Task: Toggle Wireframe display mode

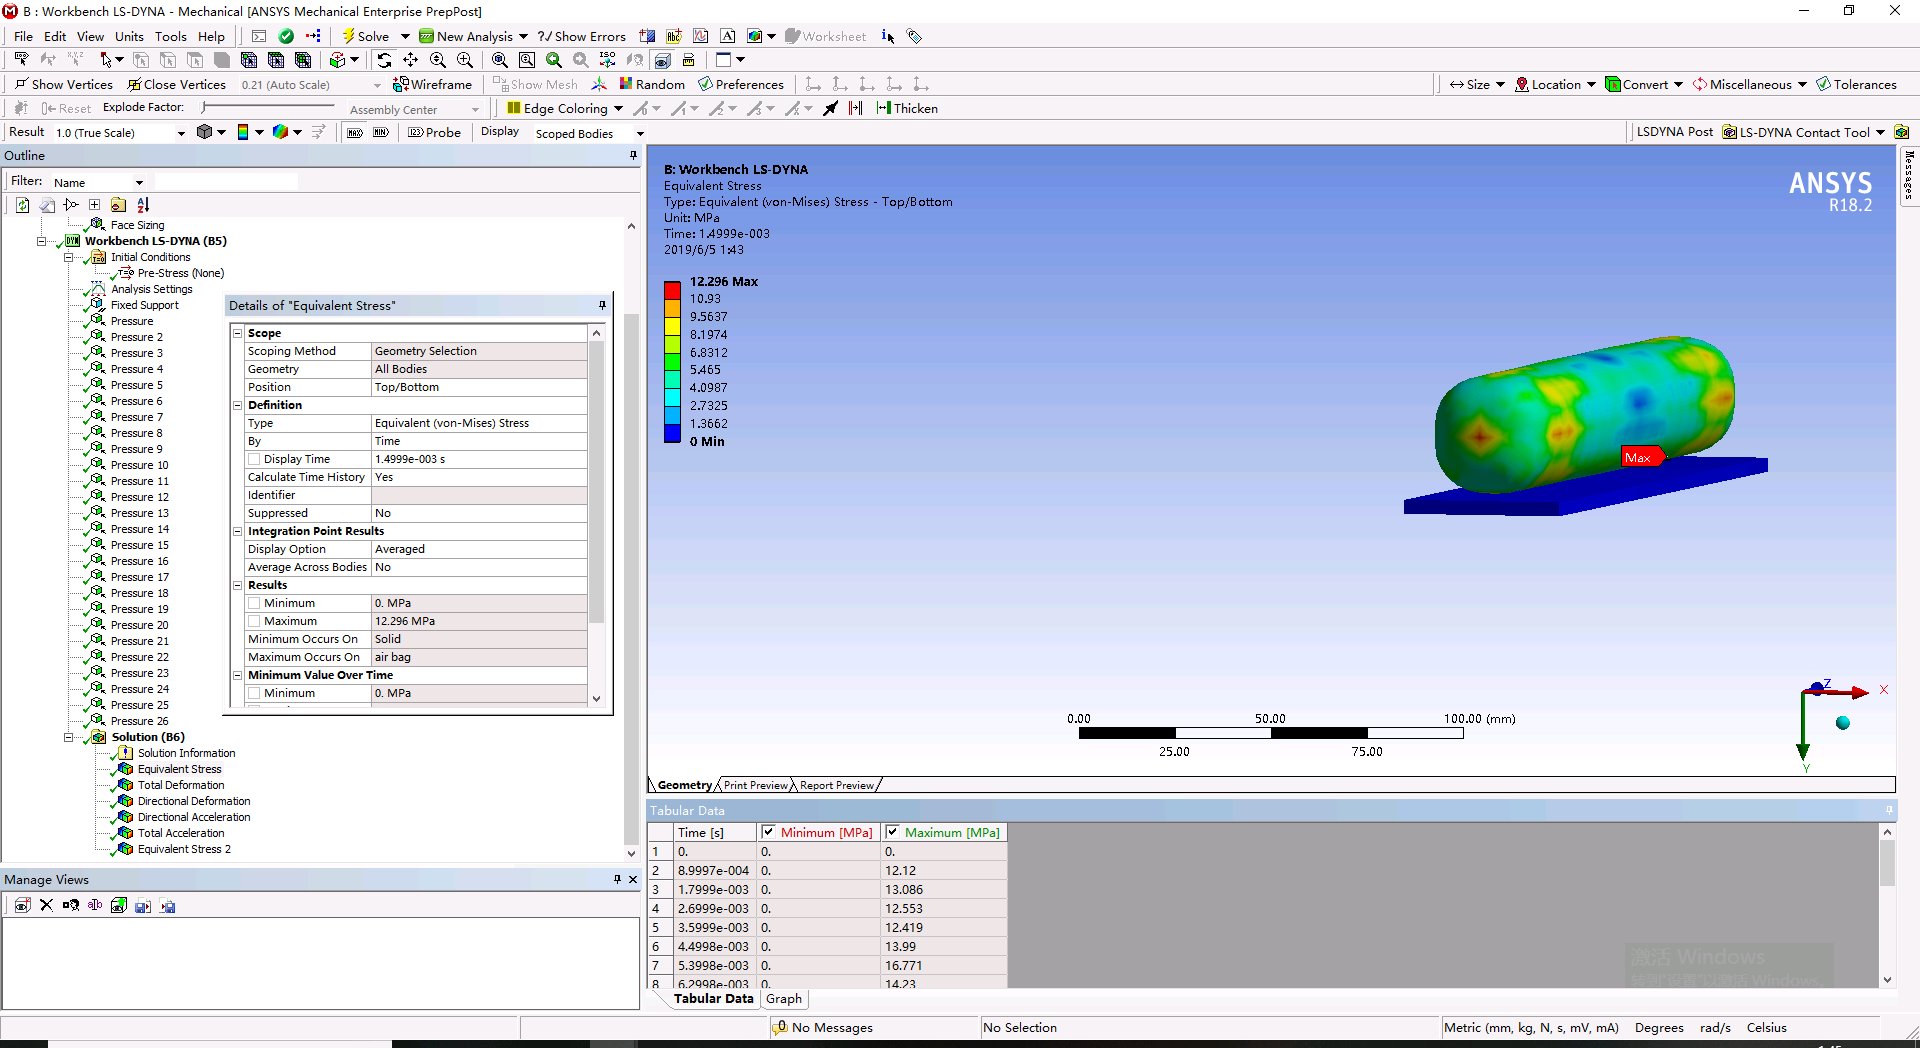Action: coord(432,85)
